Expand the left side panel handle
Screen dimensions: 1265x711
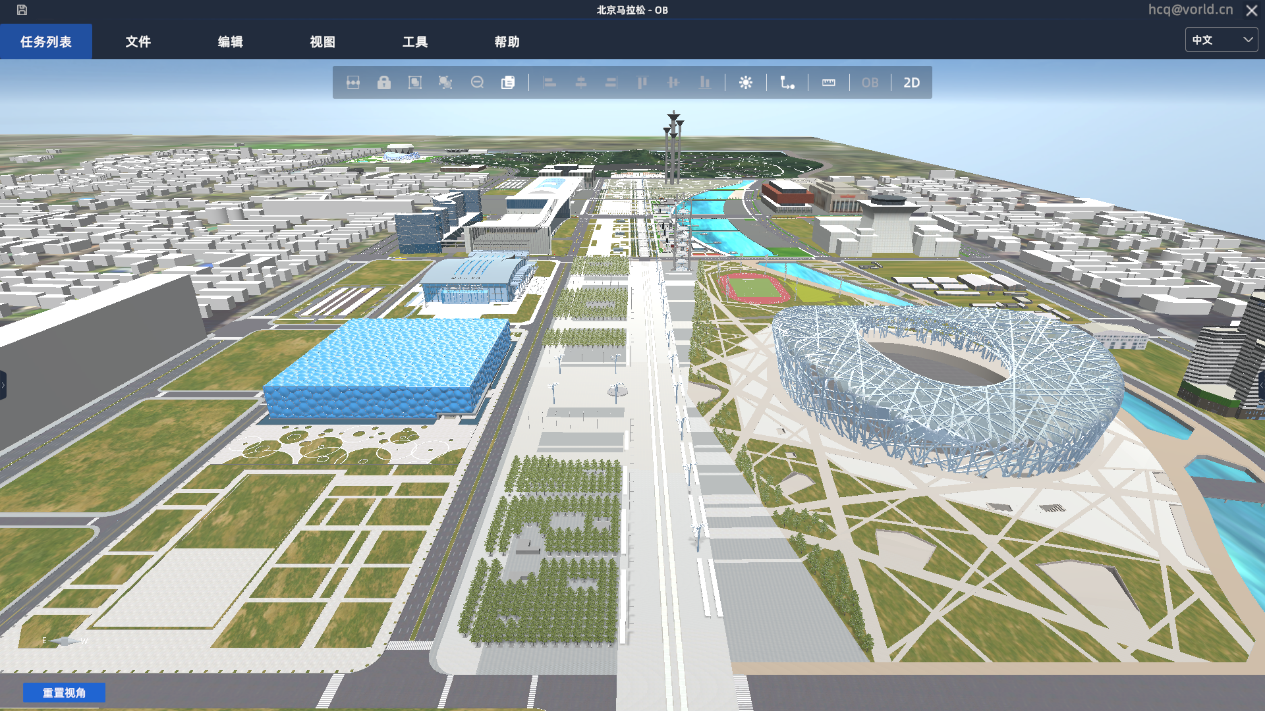click(3, 385)
